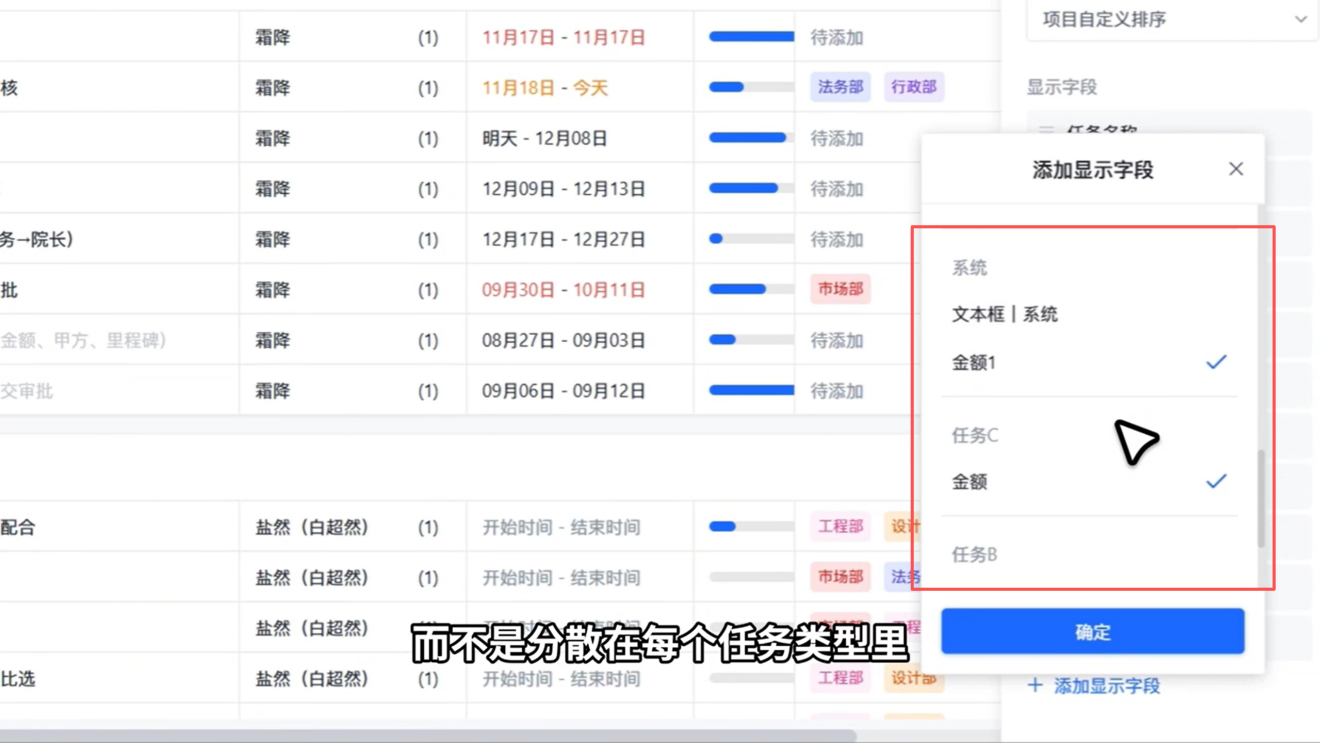This screenshot has height=743, width=1320.
Task: Click task name 金额、甲方、里程碑)
Action: 83,340
